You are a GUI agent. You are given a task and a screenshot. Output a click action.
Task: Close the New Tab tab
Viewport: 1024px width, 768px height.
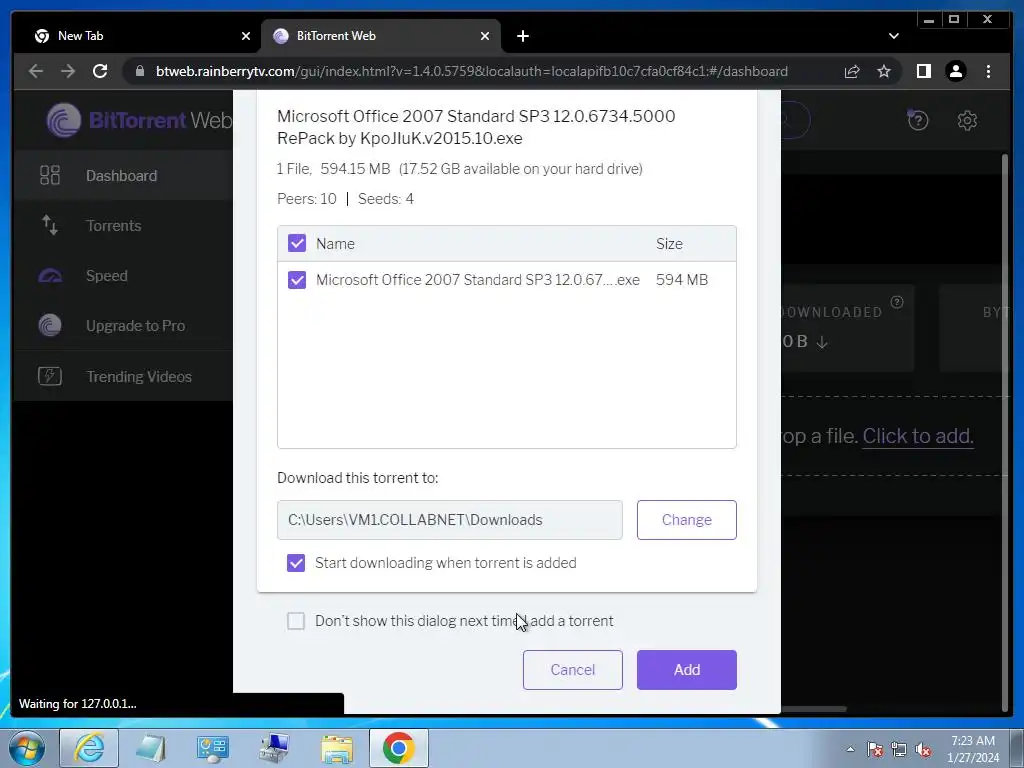tap(246, 36)
